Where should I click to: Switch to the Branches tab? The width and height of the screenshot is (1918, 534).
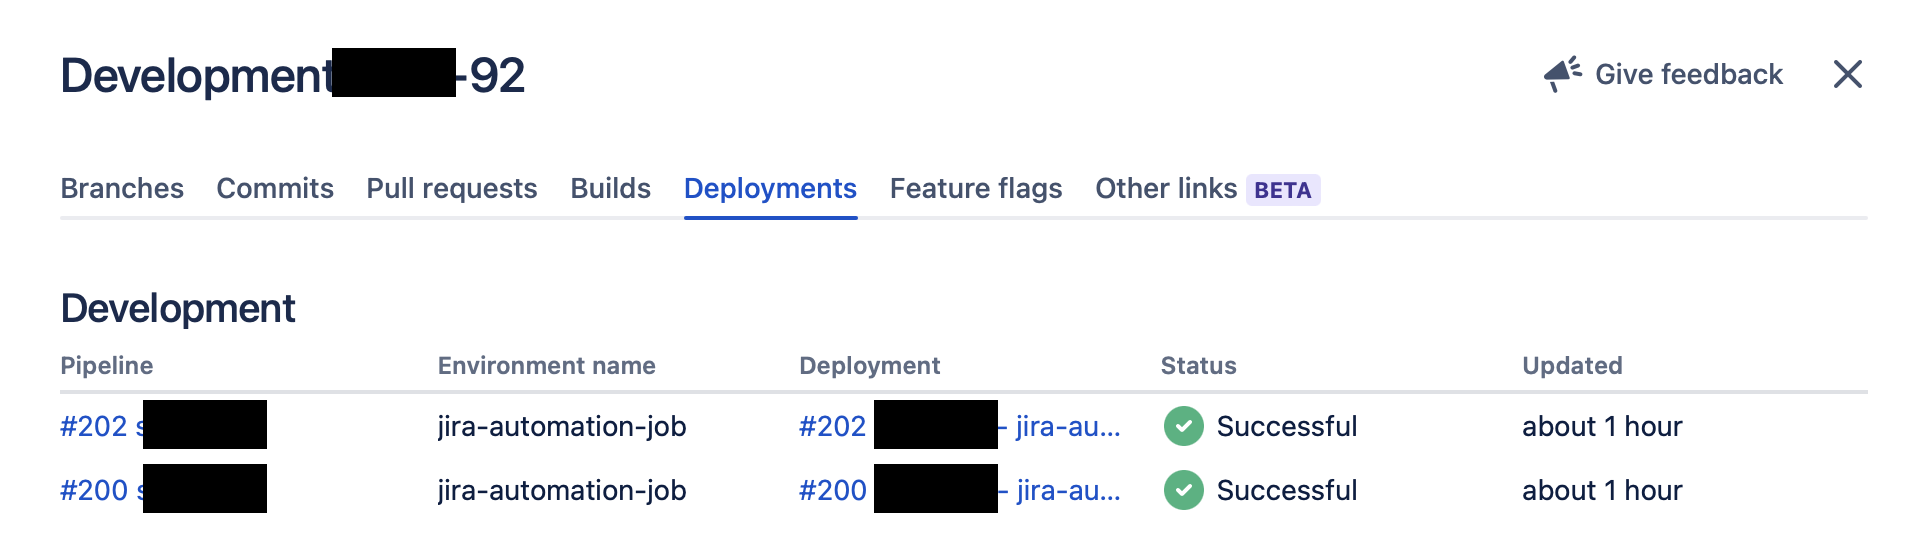tap(122, 188)
